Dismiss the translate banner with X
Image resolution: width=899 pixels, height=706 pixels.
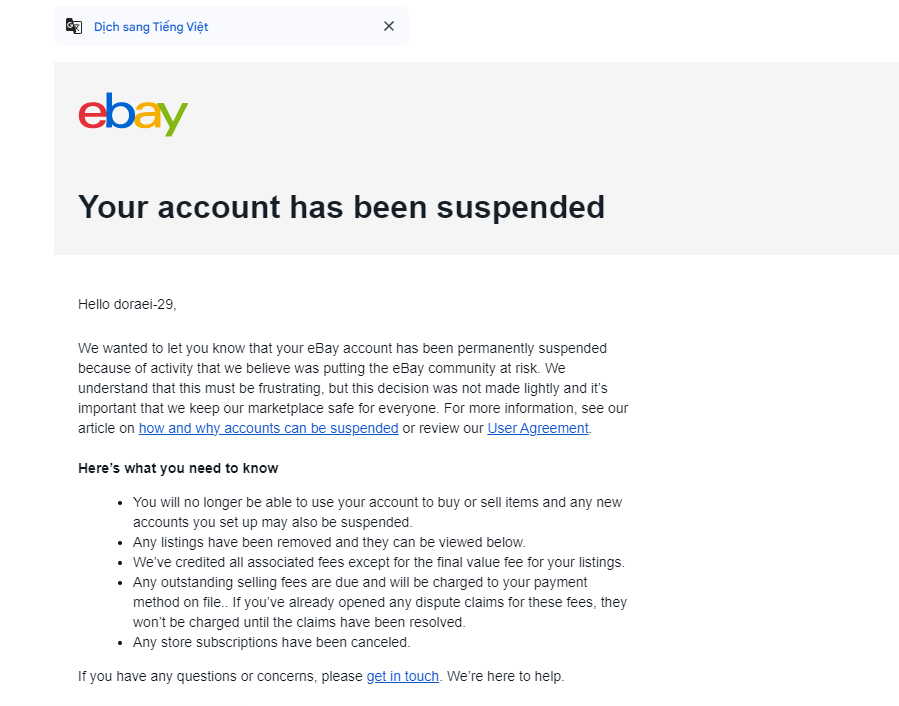(x=389, y=26)
